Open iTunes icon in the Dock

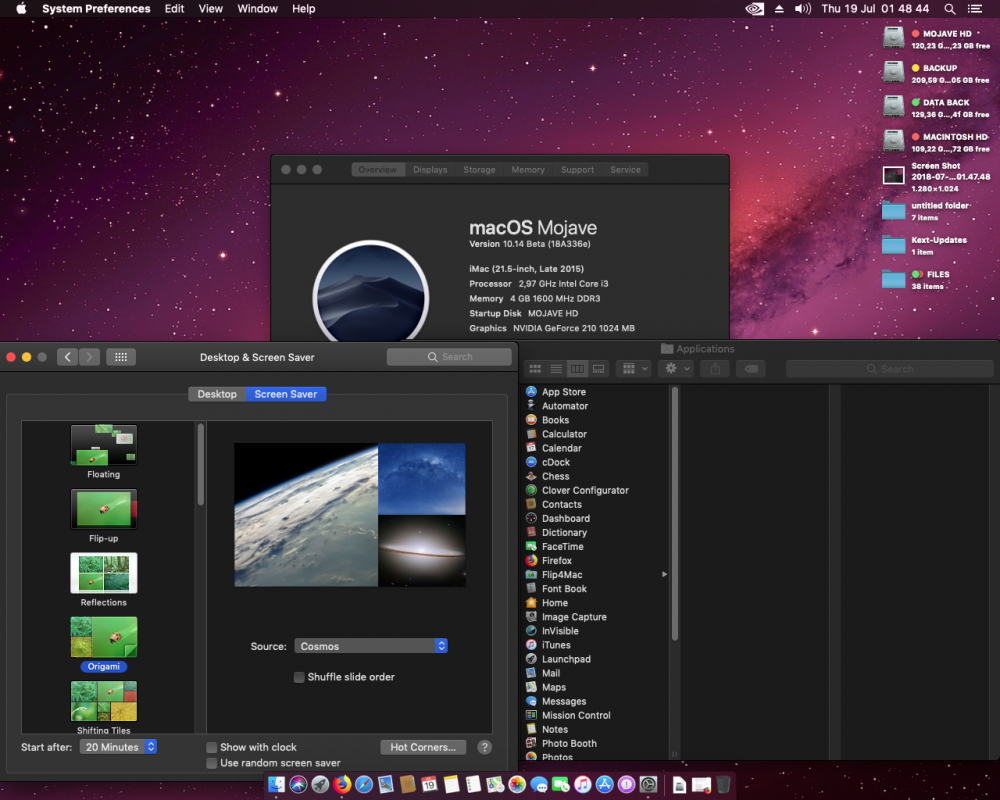583,784
